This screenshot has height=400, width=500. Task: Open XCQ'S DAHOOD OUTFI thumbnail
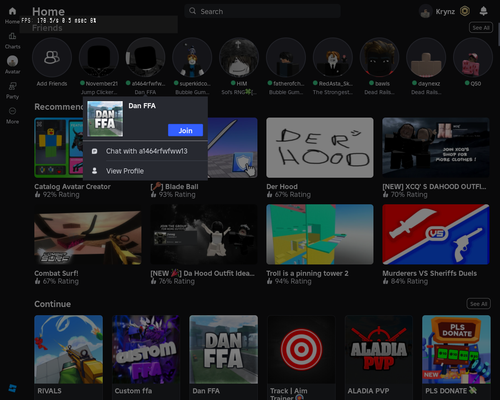436,147
